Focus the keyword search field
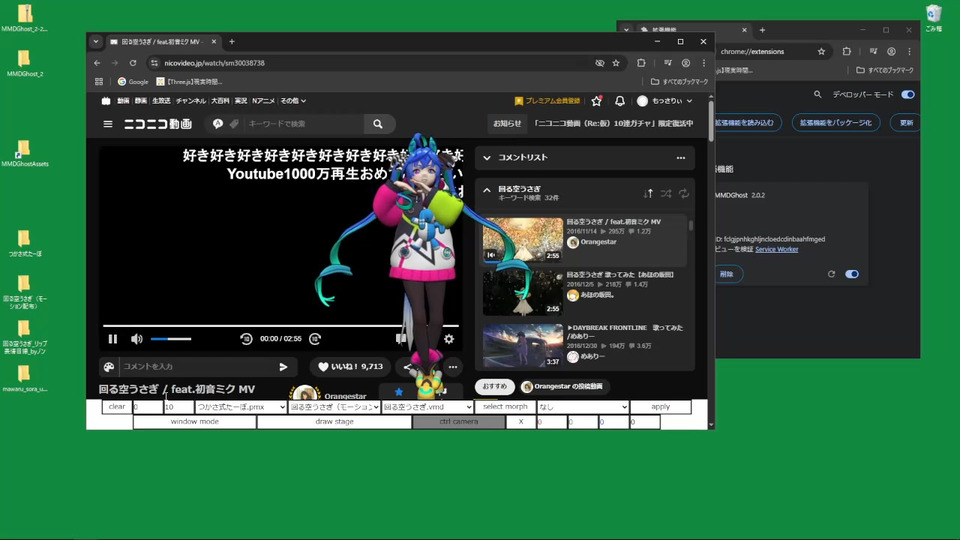This screenshot has width=960, height=540. tap(303, 124)
